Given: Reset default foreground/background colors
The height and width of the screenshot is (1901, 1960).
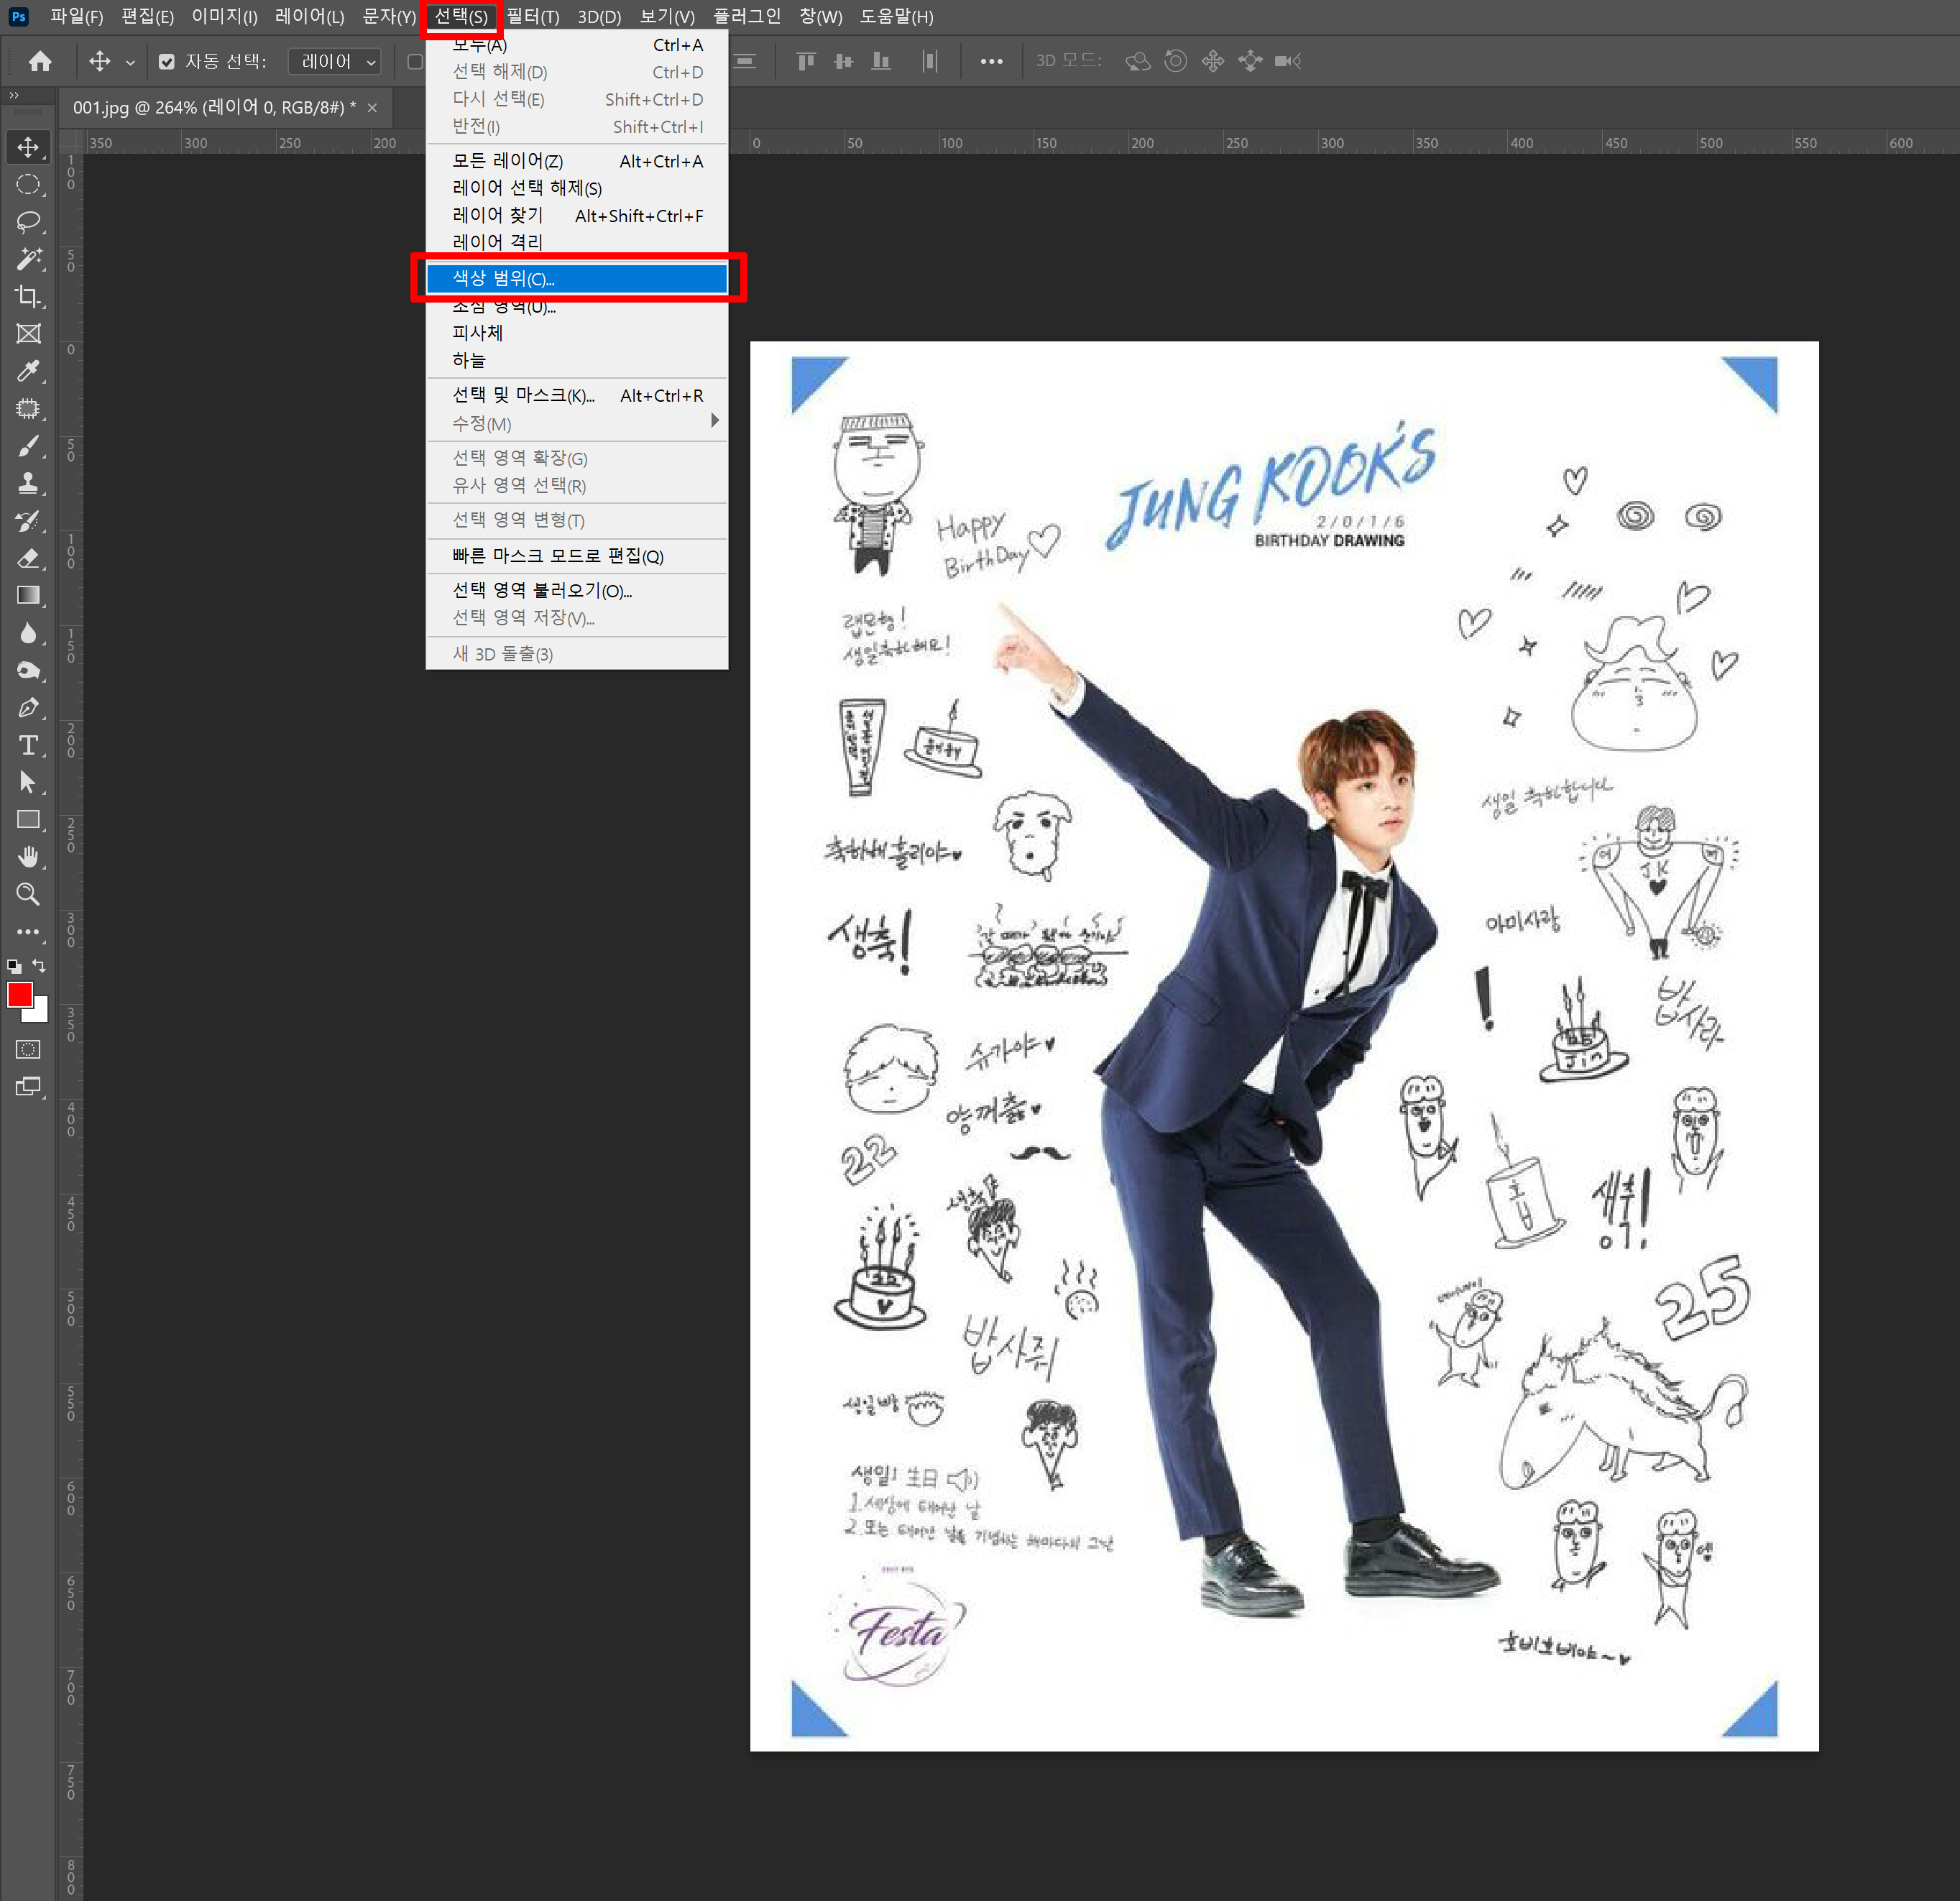Looking at the screenshot, I should click(x=14, y=966).
